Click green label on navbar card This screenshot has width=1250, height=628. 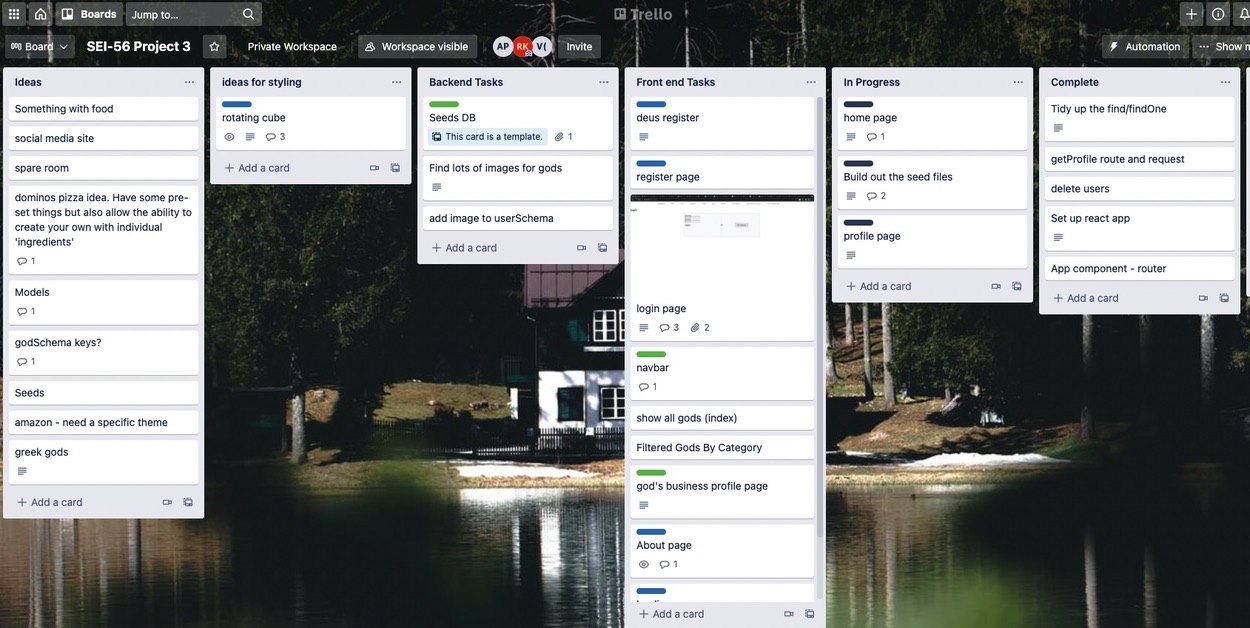pyautogui.click(x=651, y=354)
